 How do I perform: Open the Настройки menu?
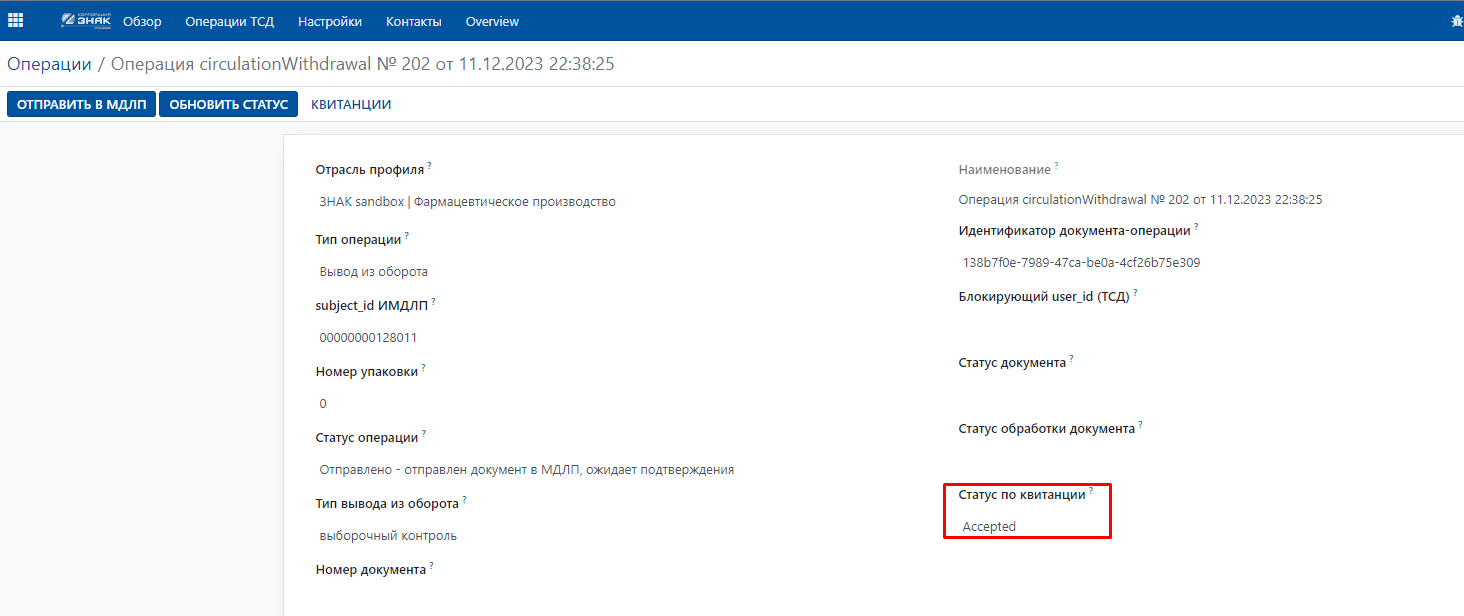tap(330, 21)
